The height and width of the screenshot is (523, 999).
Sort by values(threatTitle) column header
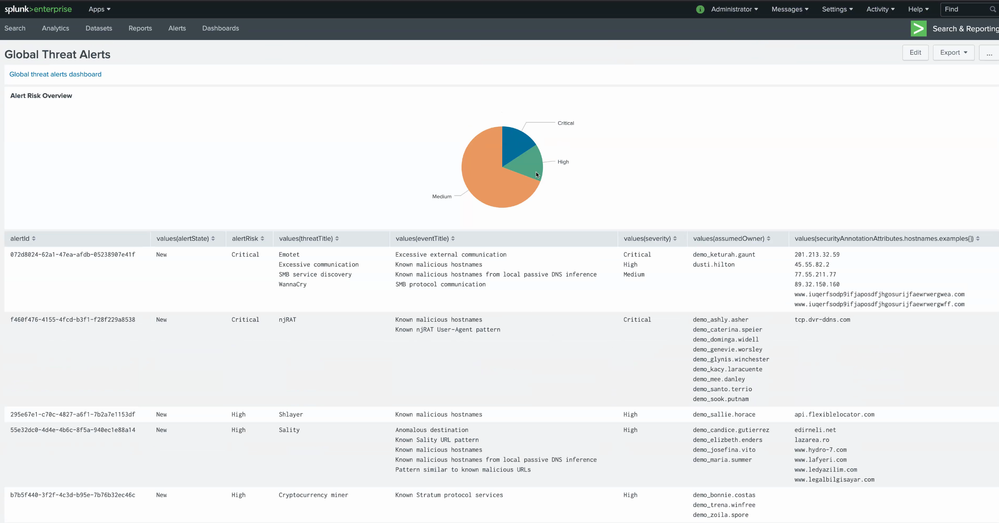(x=309, y=238)
